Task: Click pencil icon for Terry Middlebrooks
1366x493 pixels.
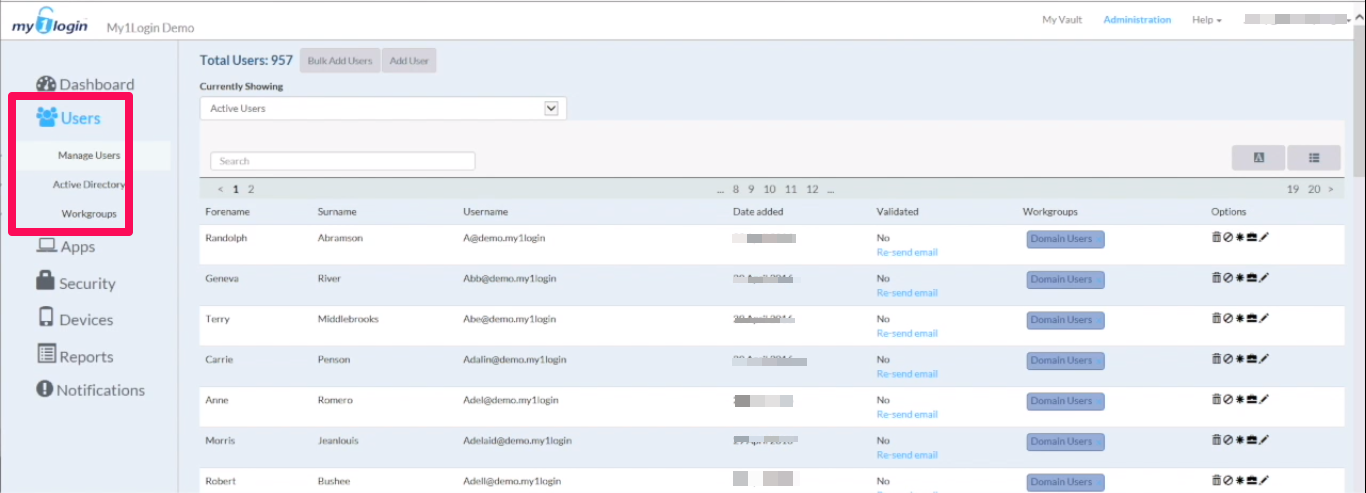Action: point(1264,318)
